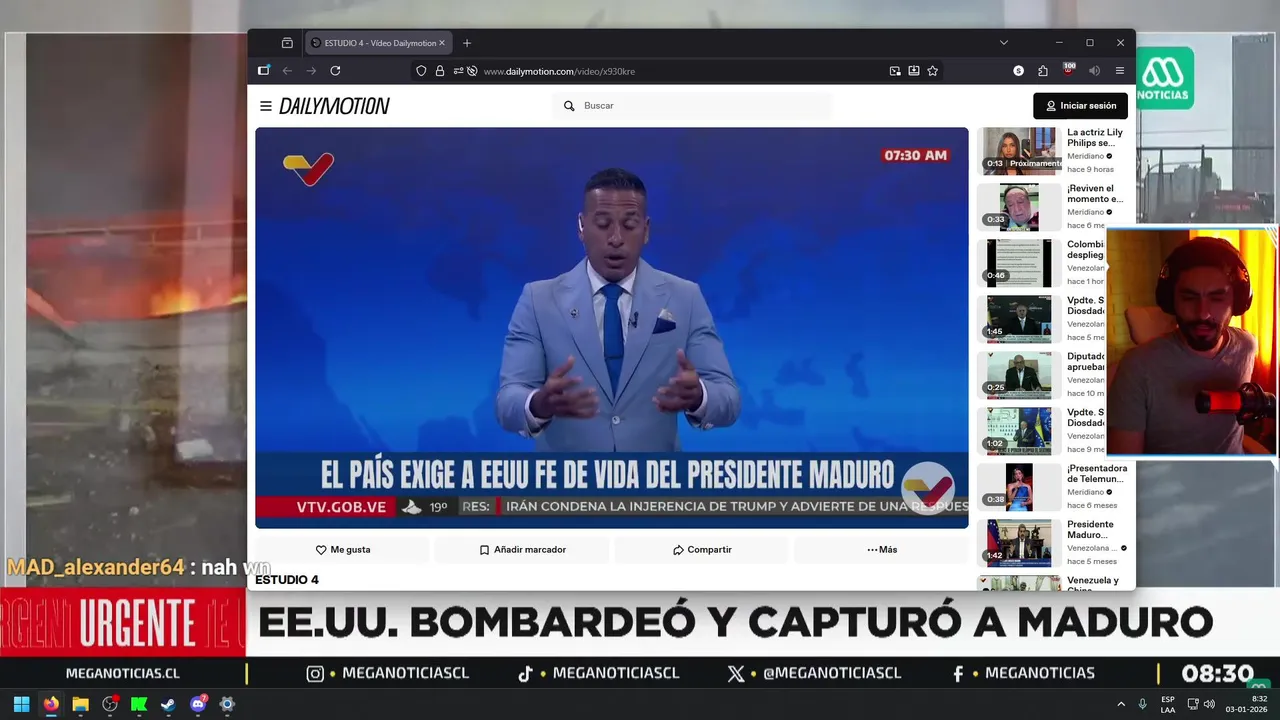Open thumbnail with 1:02 duration
The width and height of the screenshot is (1280, 720).
1019,431
